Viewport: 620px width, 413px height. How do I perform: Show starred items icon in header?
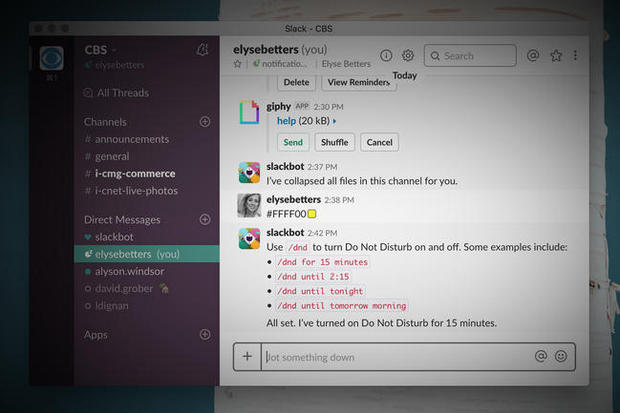coord(556,55)
